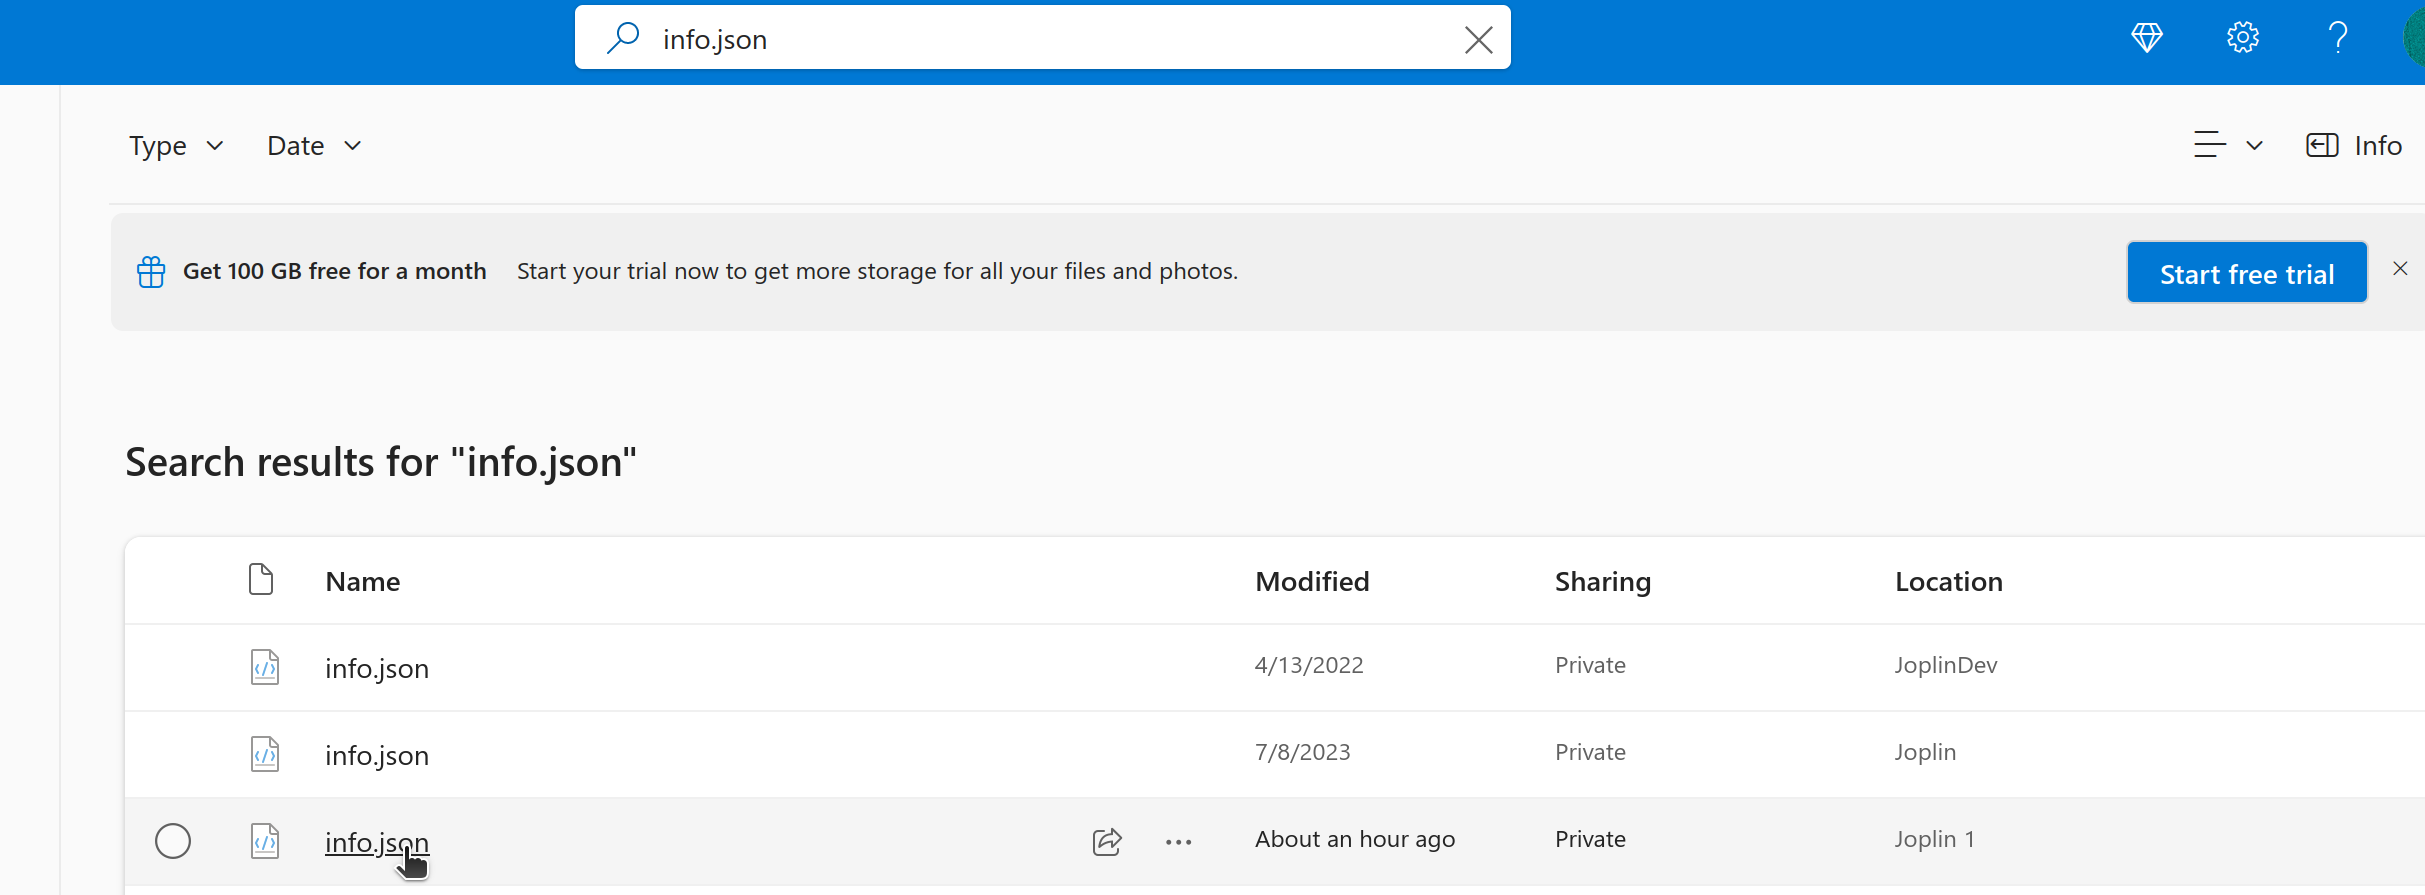The image size is (2425, 895).
Task: Open the Info details pane
Action: (x=2354, y=146)
